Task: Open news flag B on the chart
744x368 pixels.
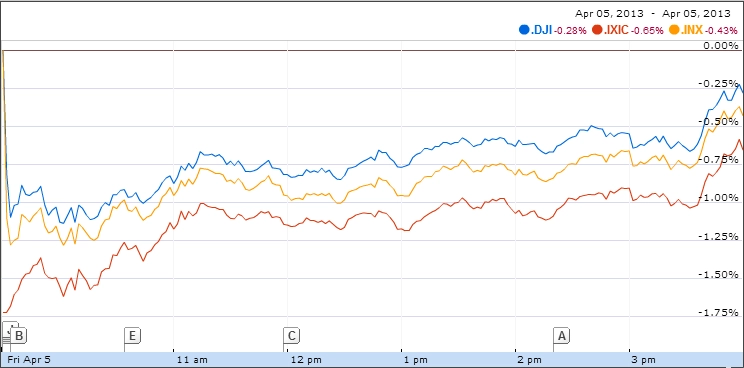Action: (x=19, y=336)
